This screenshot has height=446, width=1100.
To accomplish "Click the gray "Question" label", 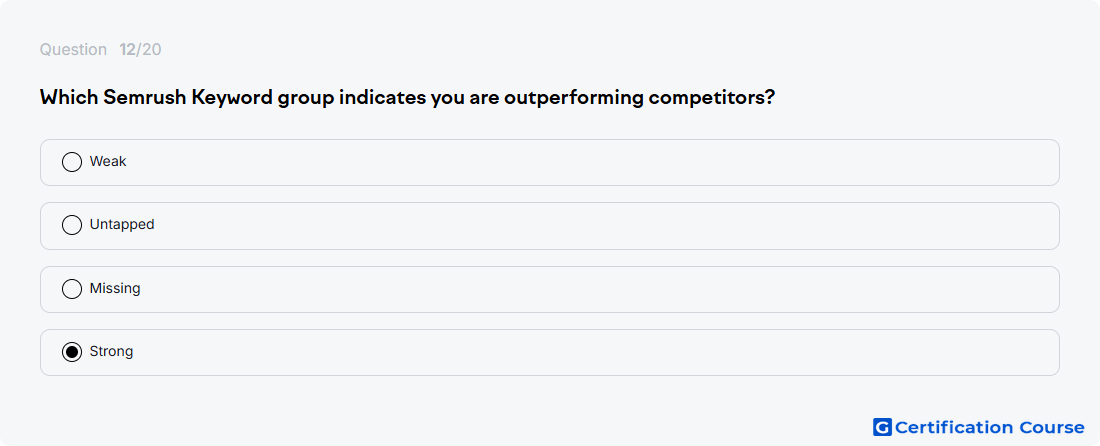I will point(73,50).
